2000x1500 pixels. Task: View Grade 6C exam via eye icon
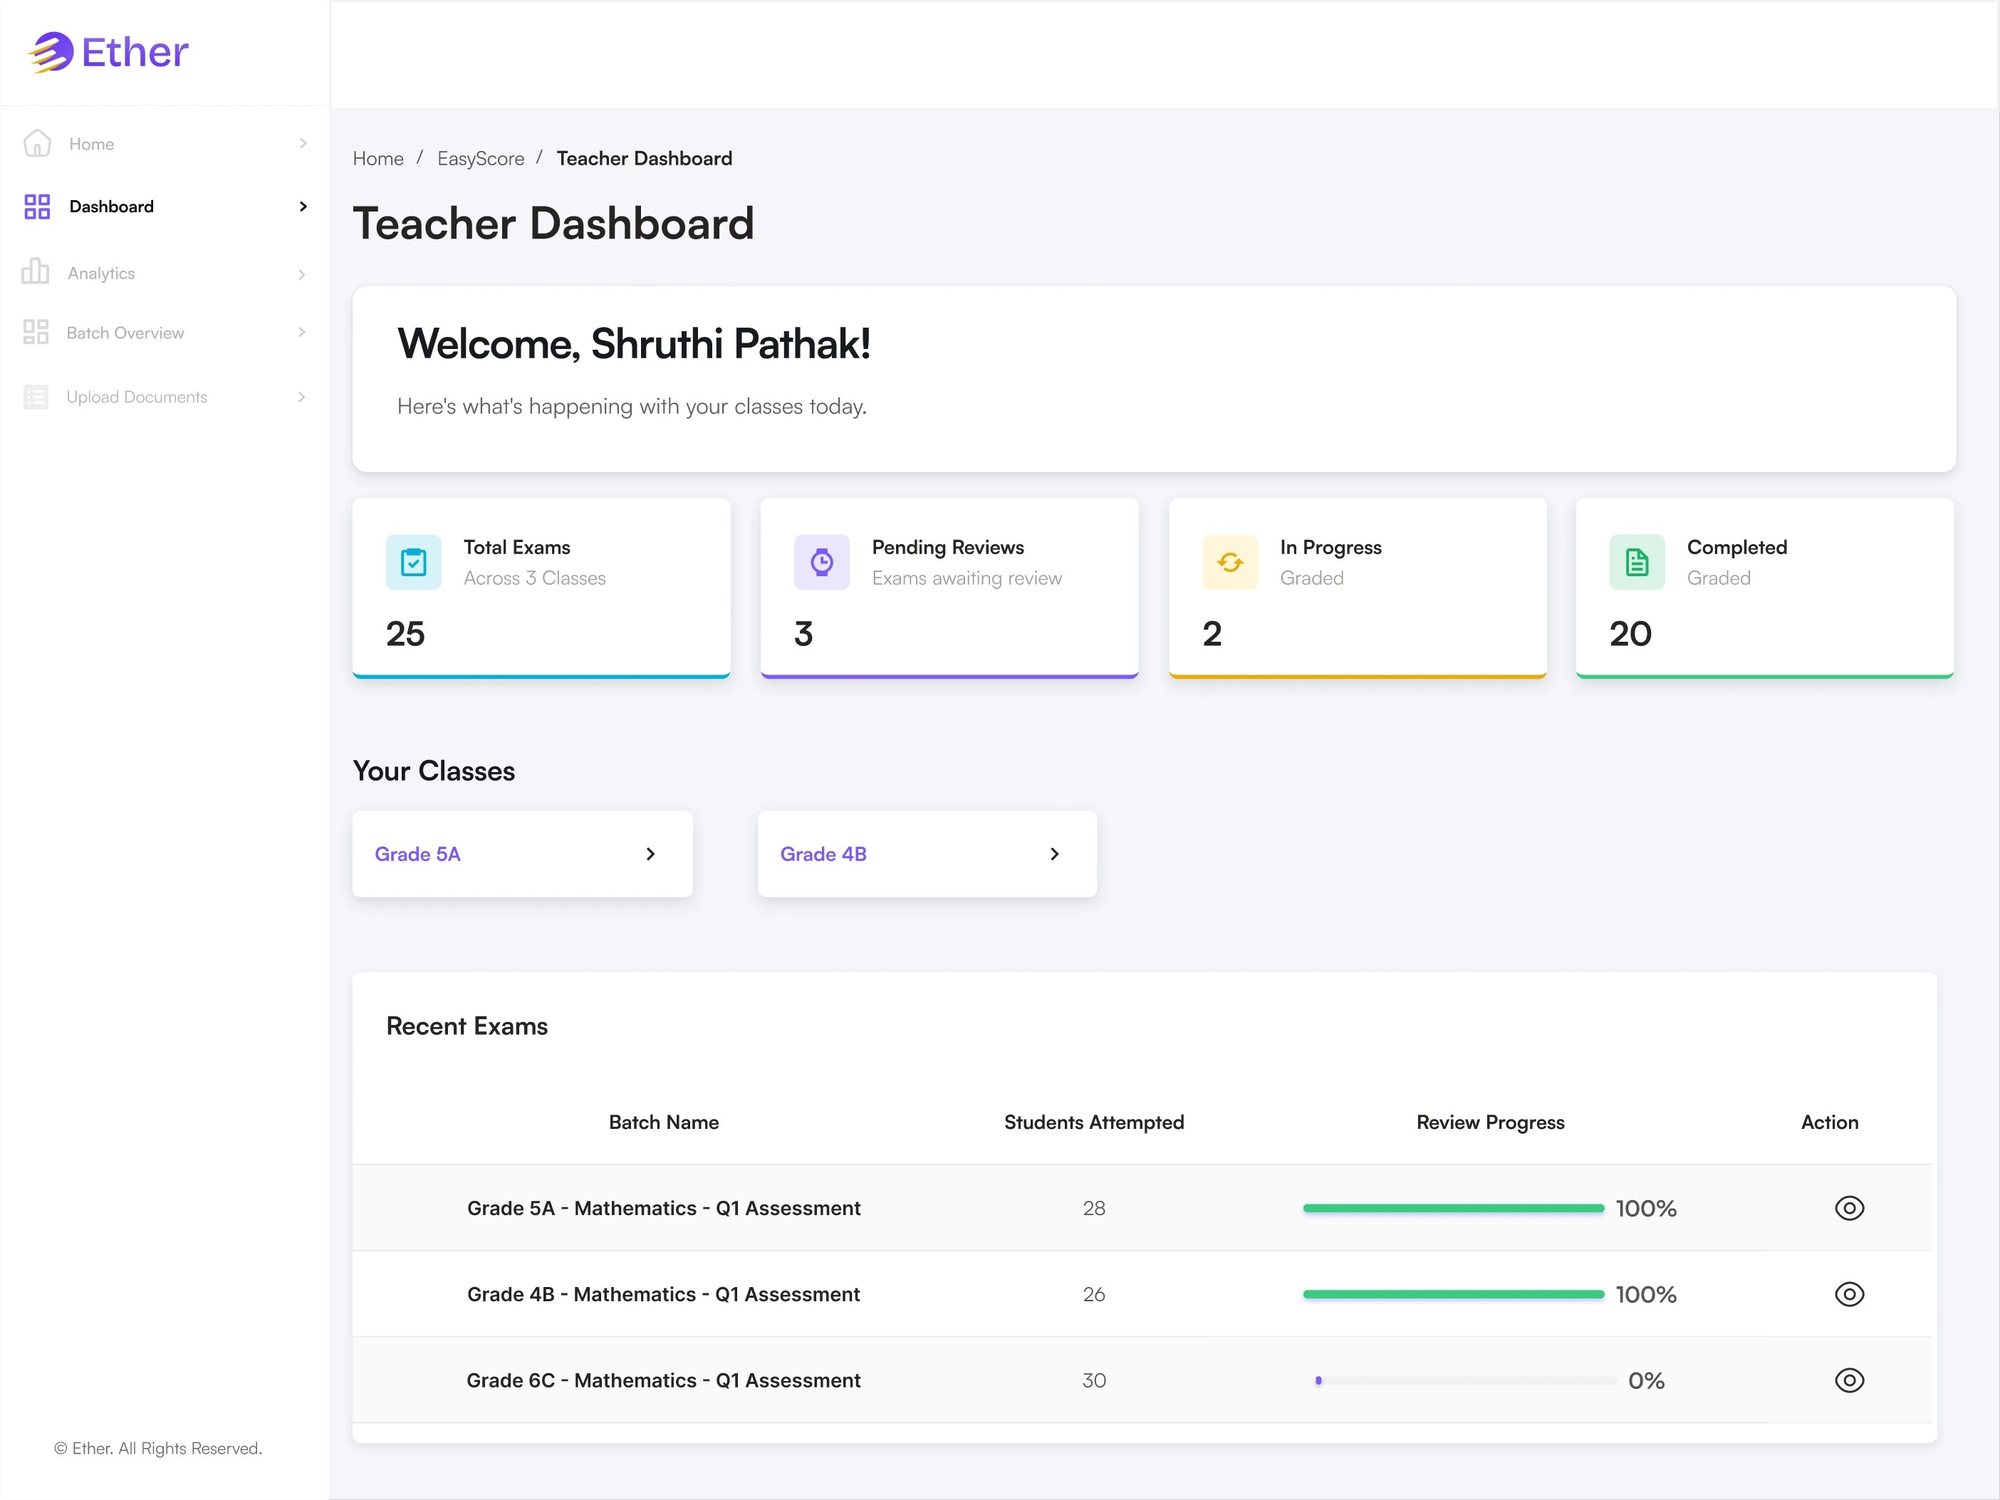[x=1849, y=1380]
